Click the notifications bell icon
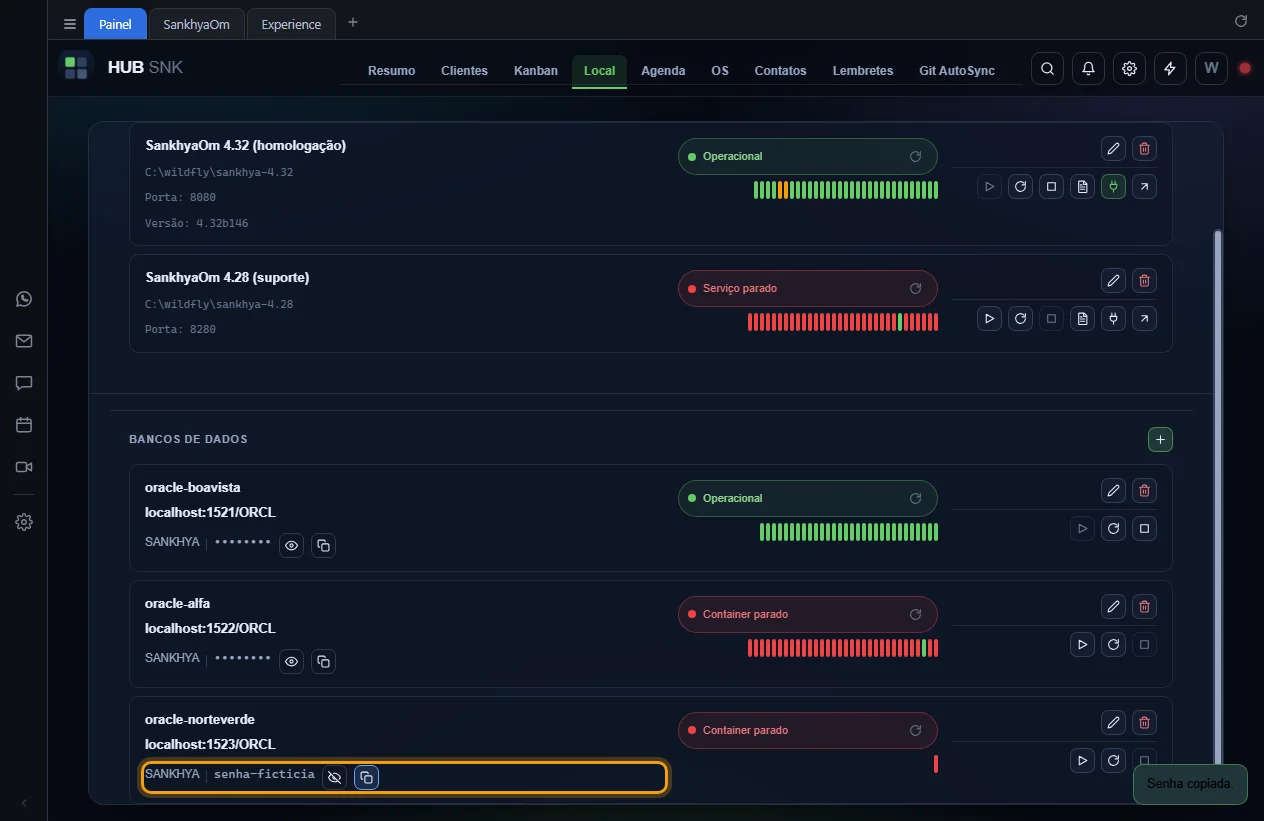1264x821 pixels. (1088, 69)
